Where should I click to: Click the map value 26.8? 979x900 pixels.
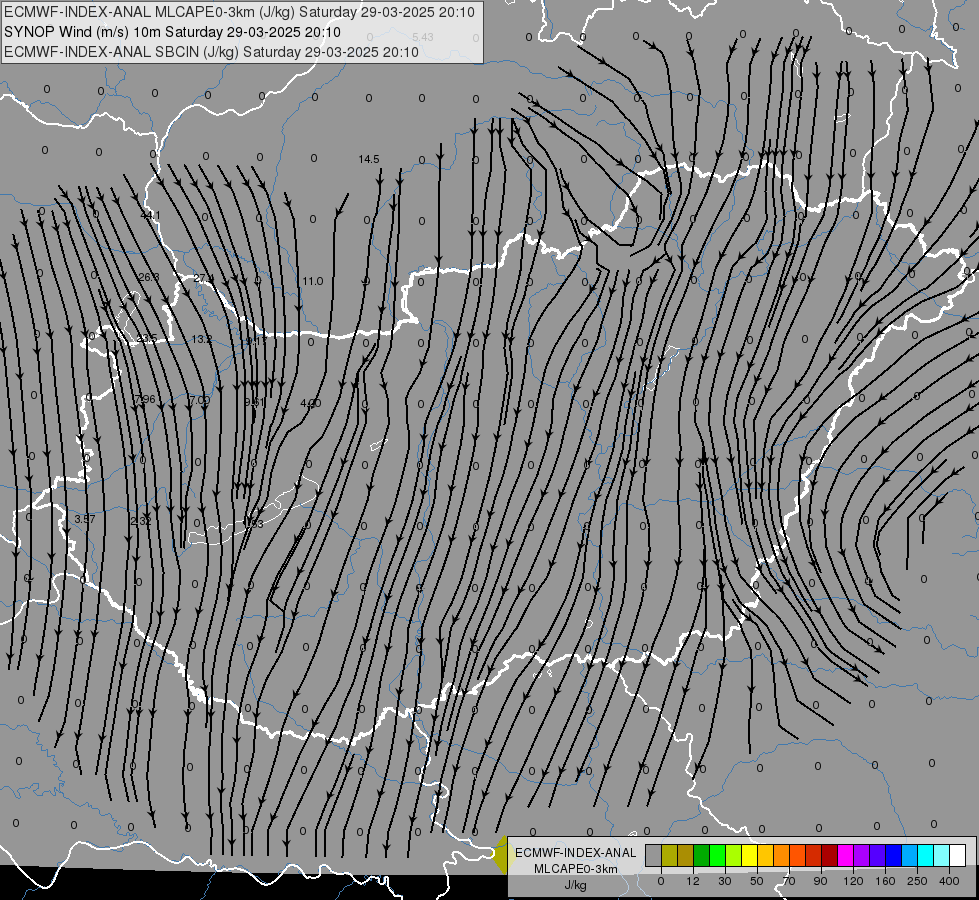[x=149, y=277]
